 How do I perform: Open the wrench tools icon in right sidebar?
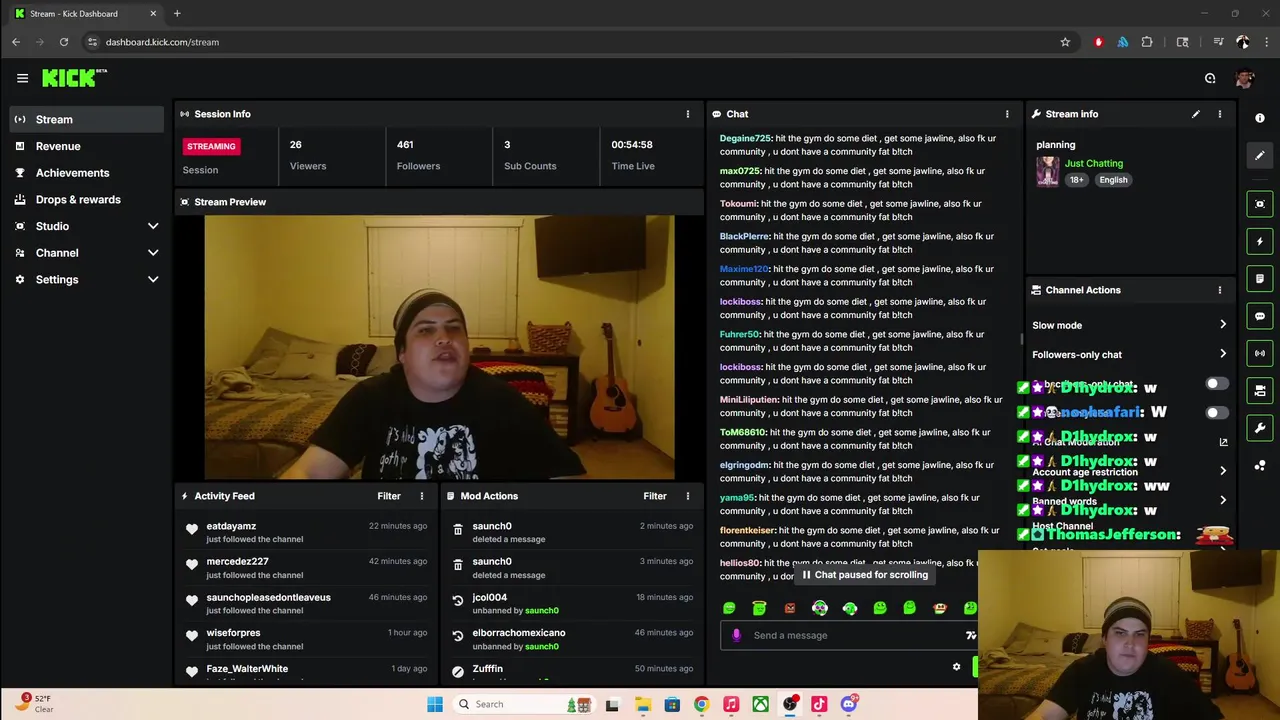[x=1260, y=428]
